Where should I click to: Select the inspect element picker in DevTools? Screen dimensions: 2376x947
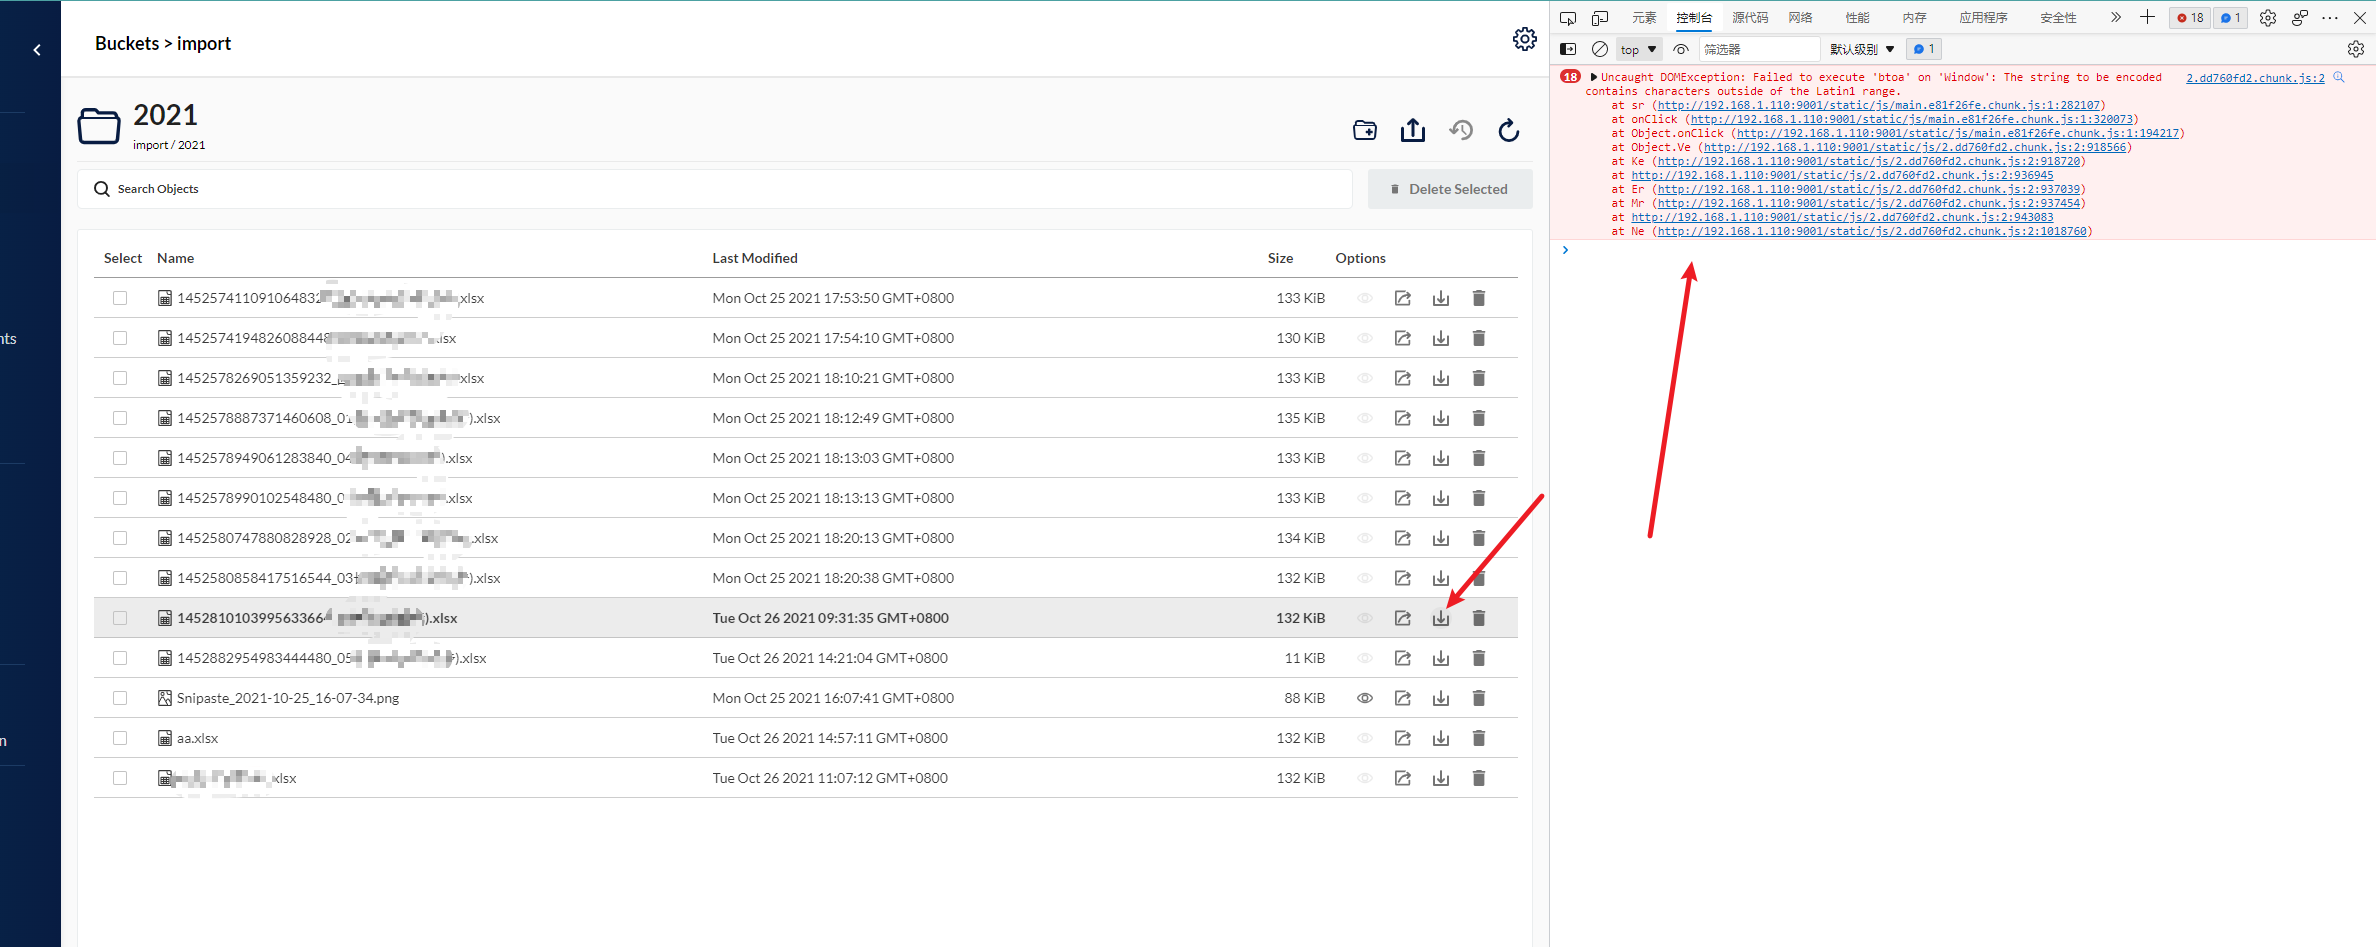[x=1568, y=17]
